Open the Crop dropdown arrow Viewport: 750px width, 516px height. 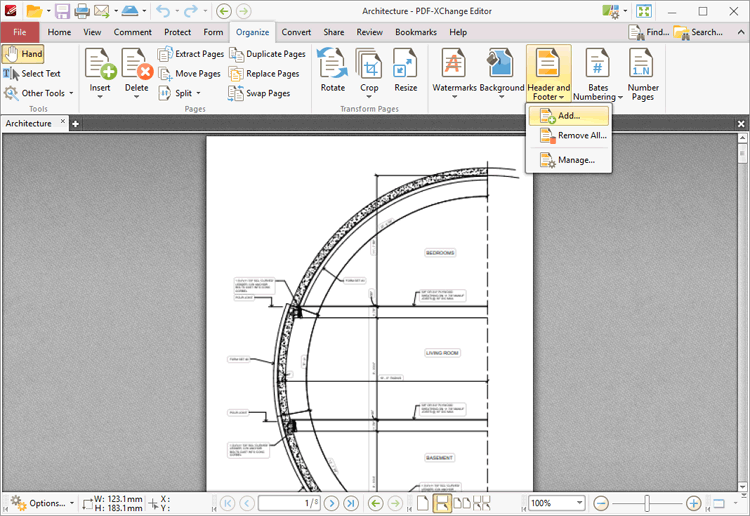(369, 97)
